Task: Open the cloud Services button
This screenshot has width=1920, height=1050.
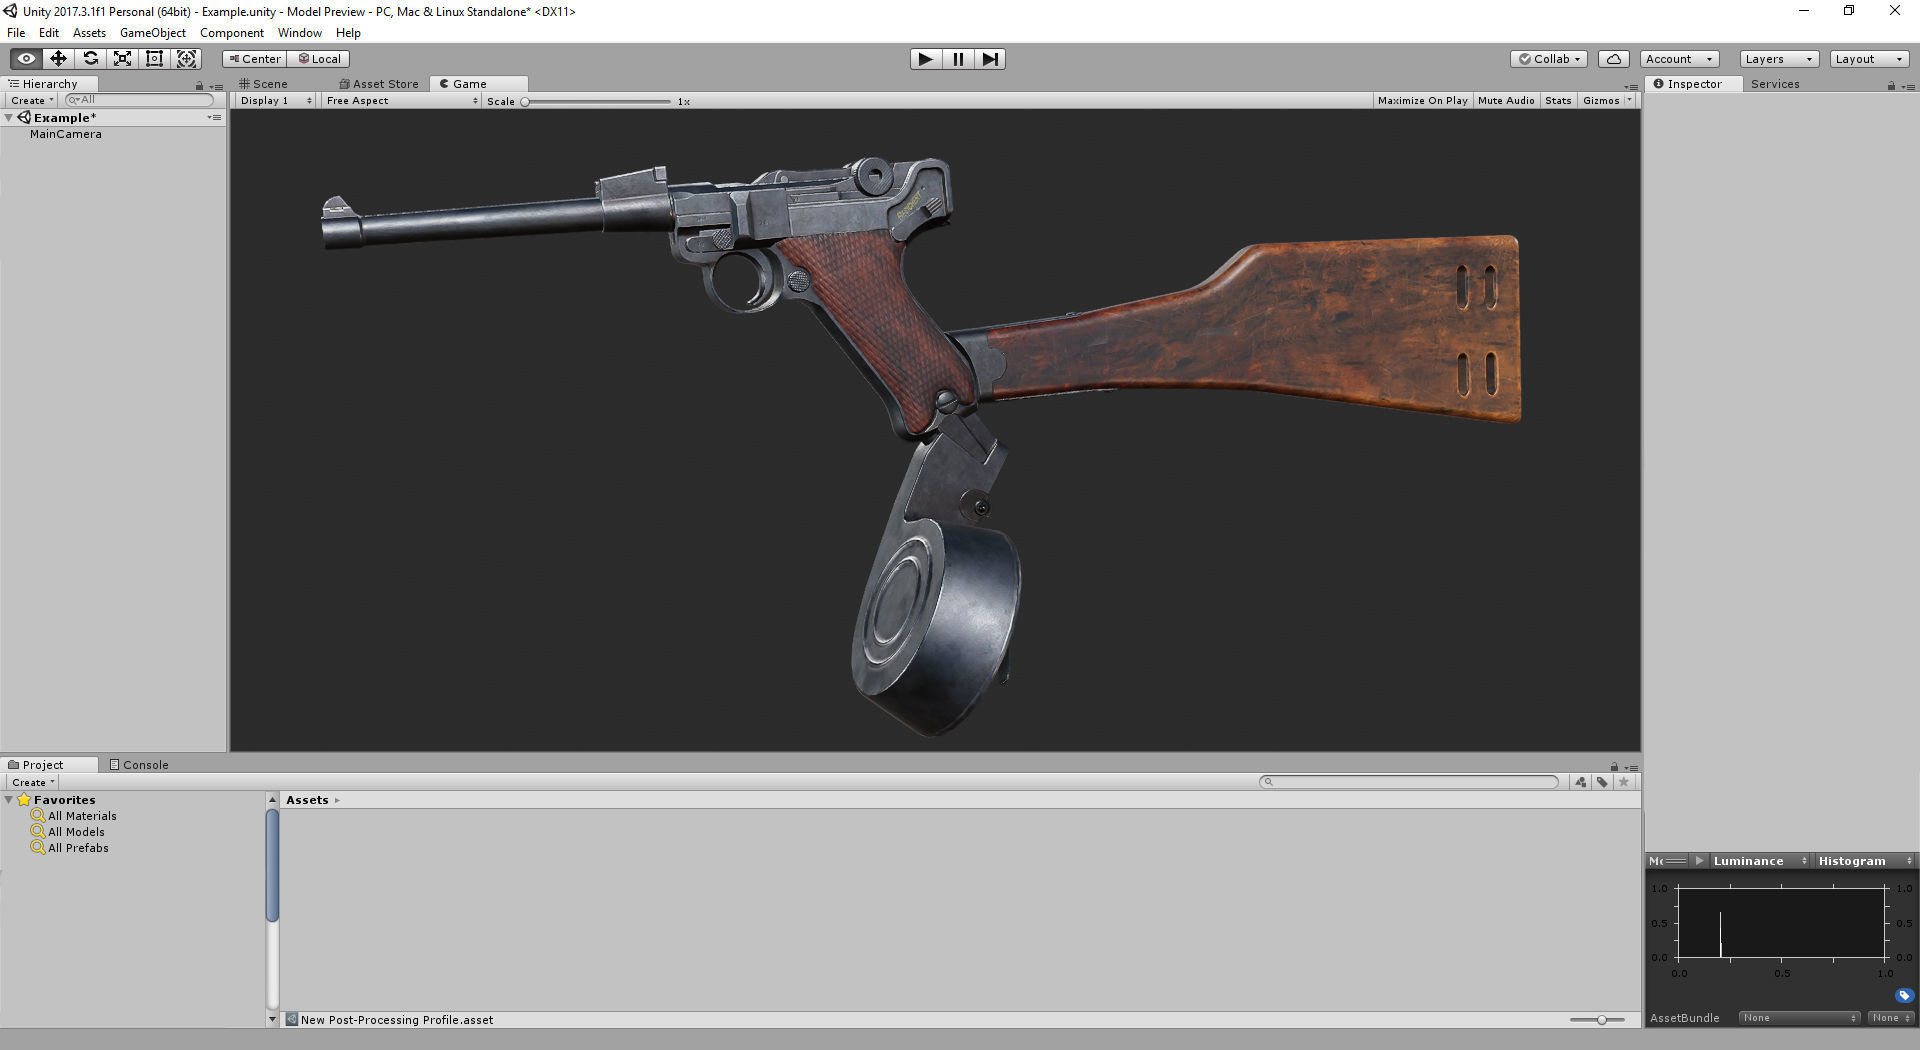Action: 1613,59
